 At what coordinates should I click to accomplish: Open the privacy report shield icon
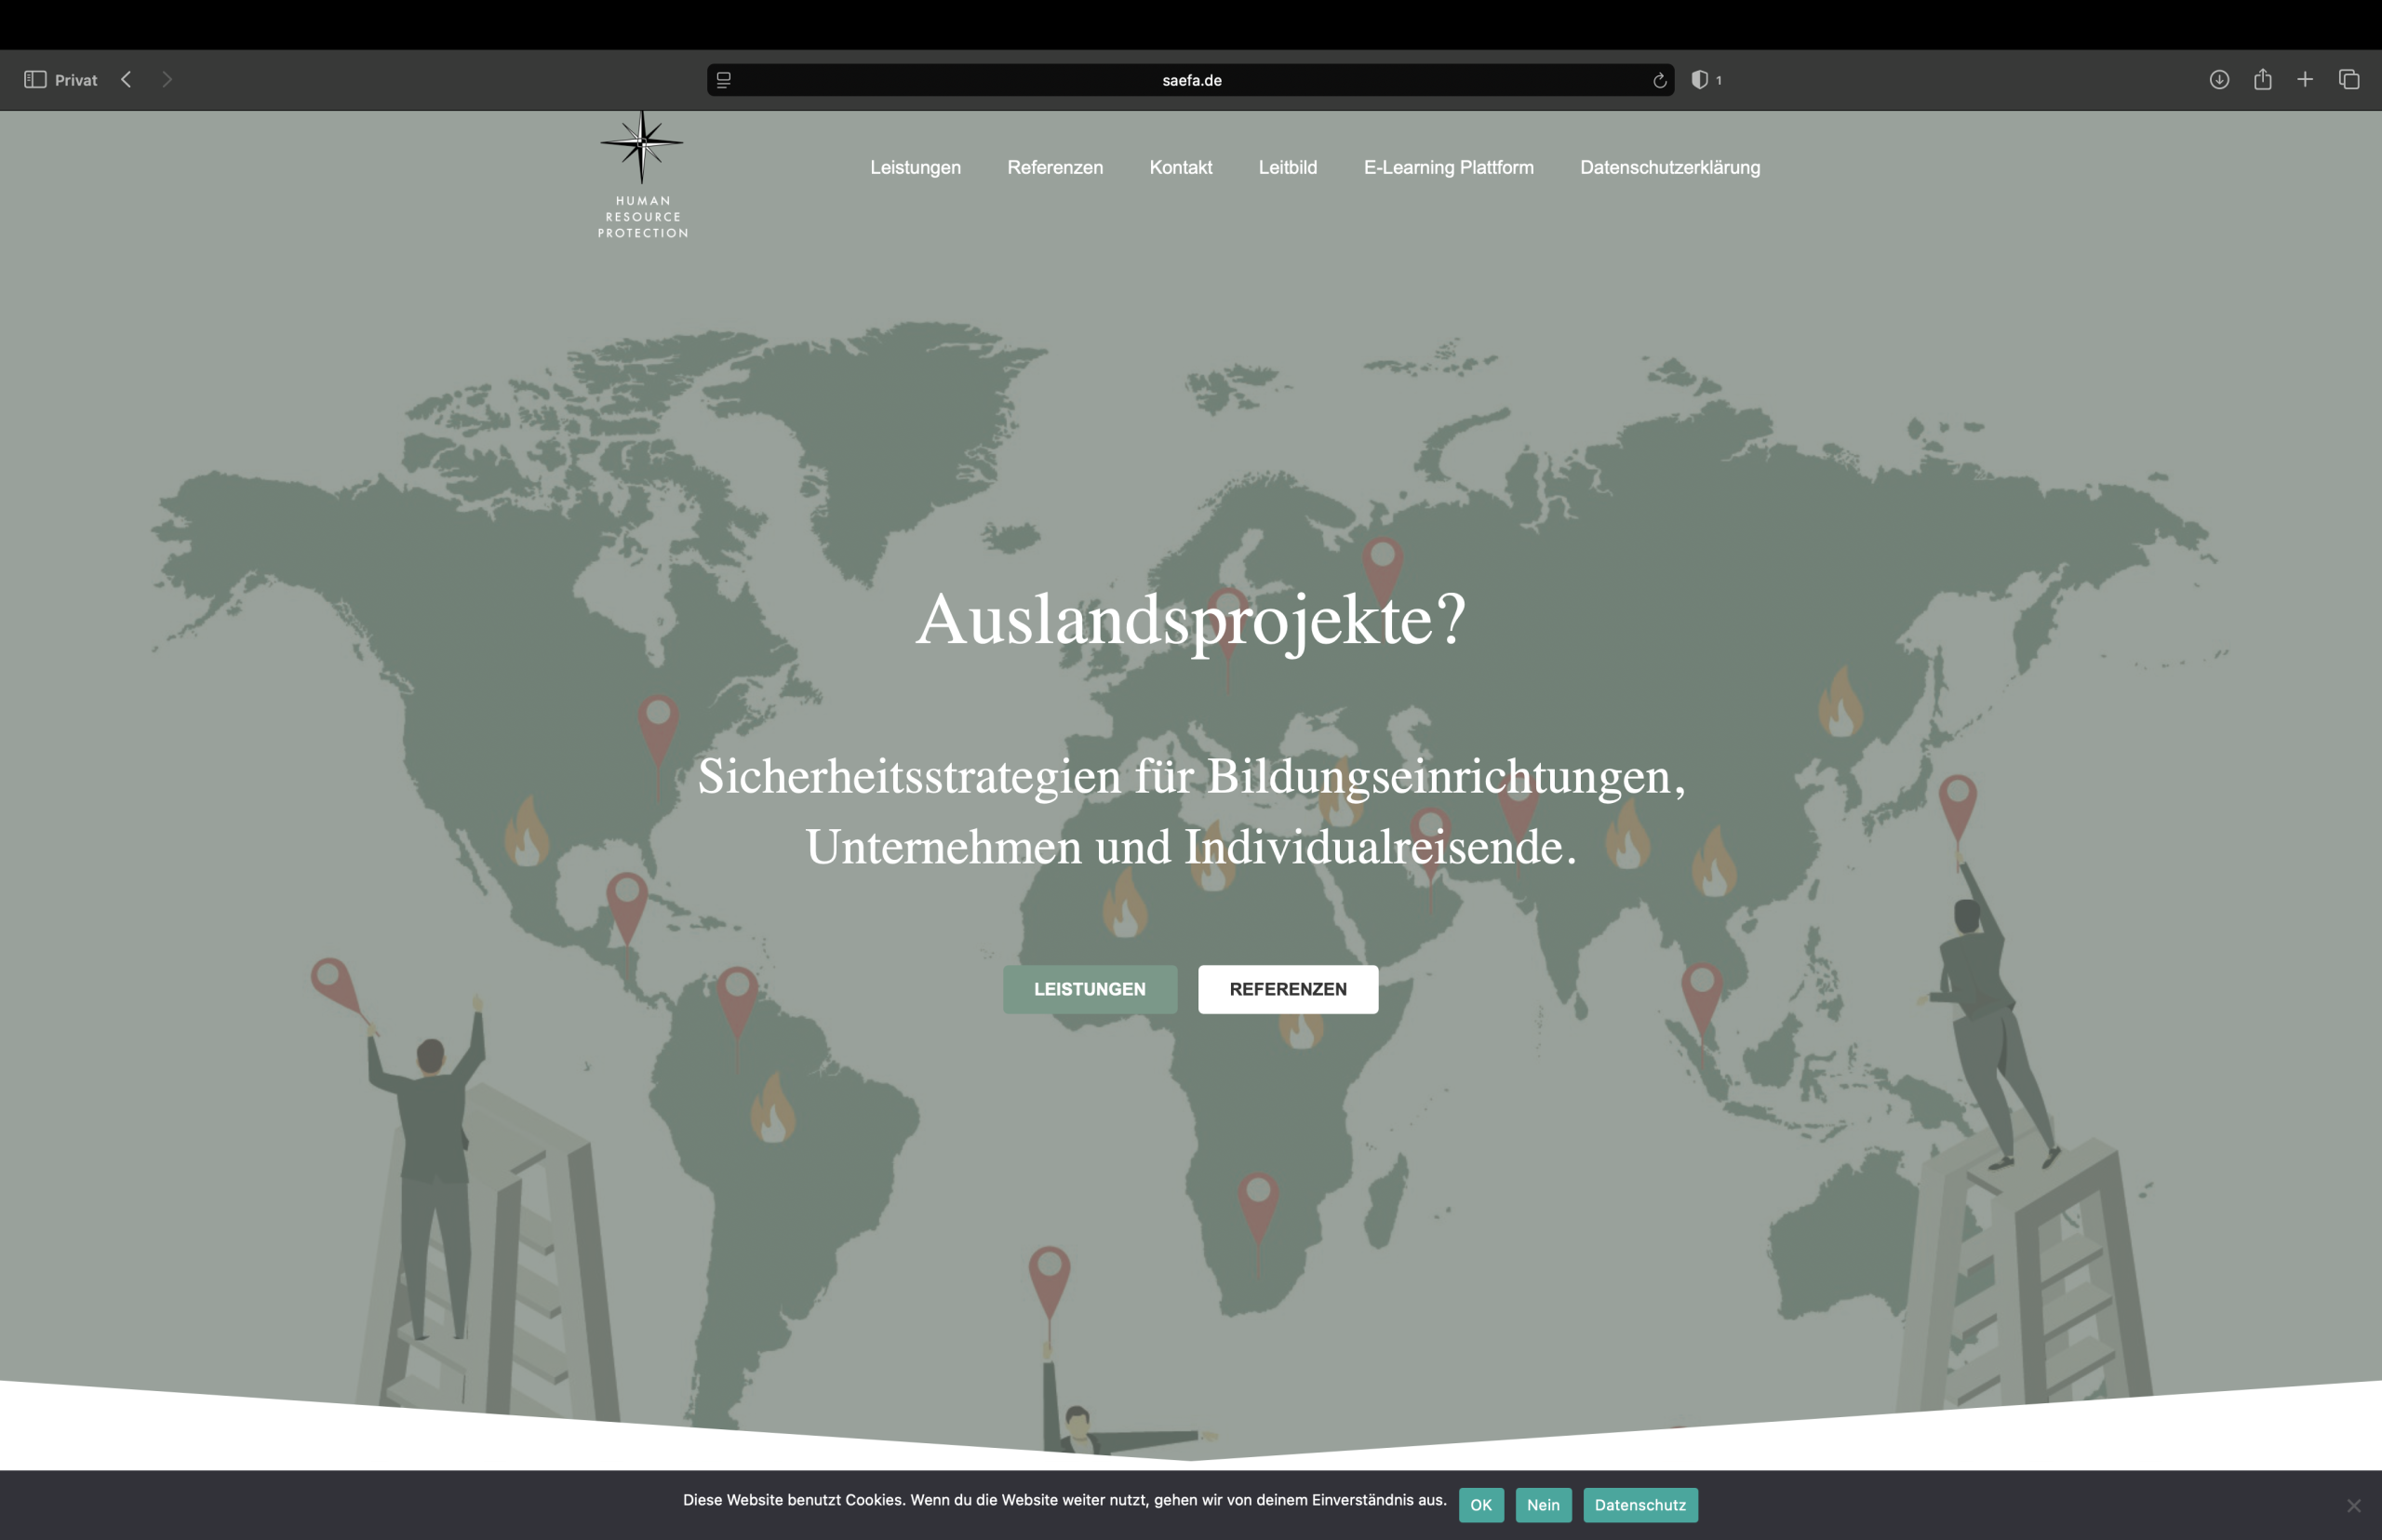click(1699, 80)
